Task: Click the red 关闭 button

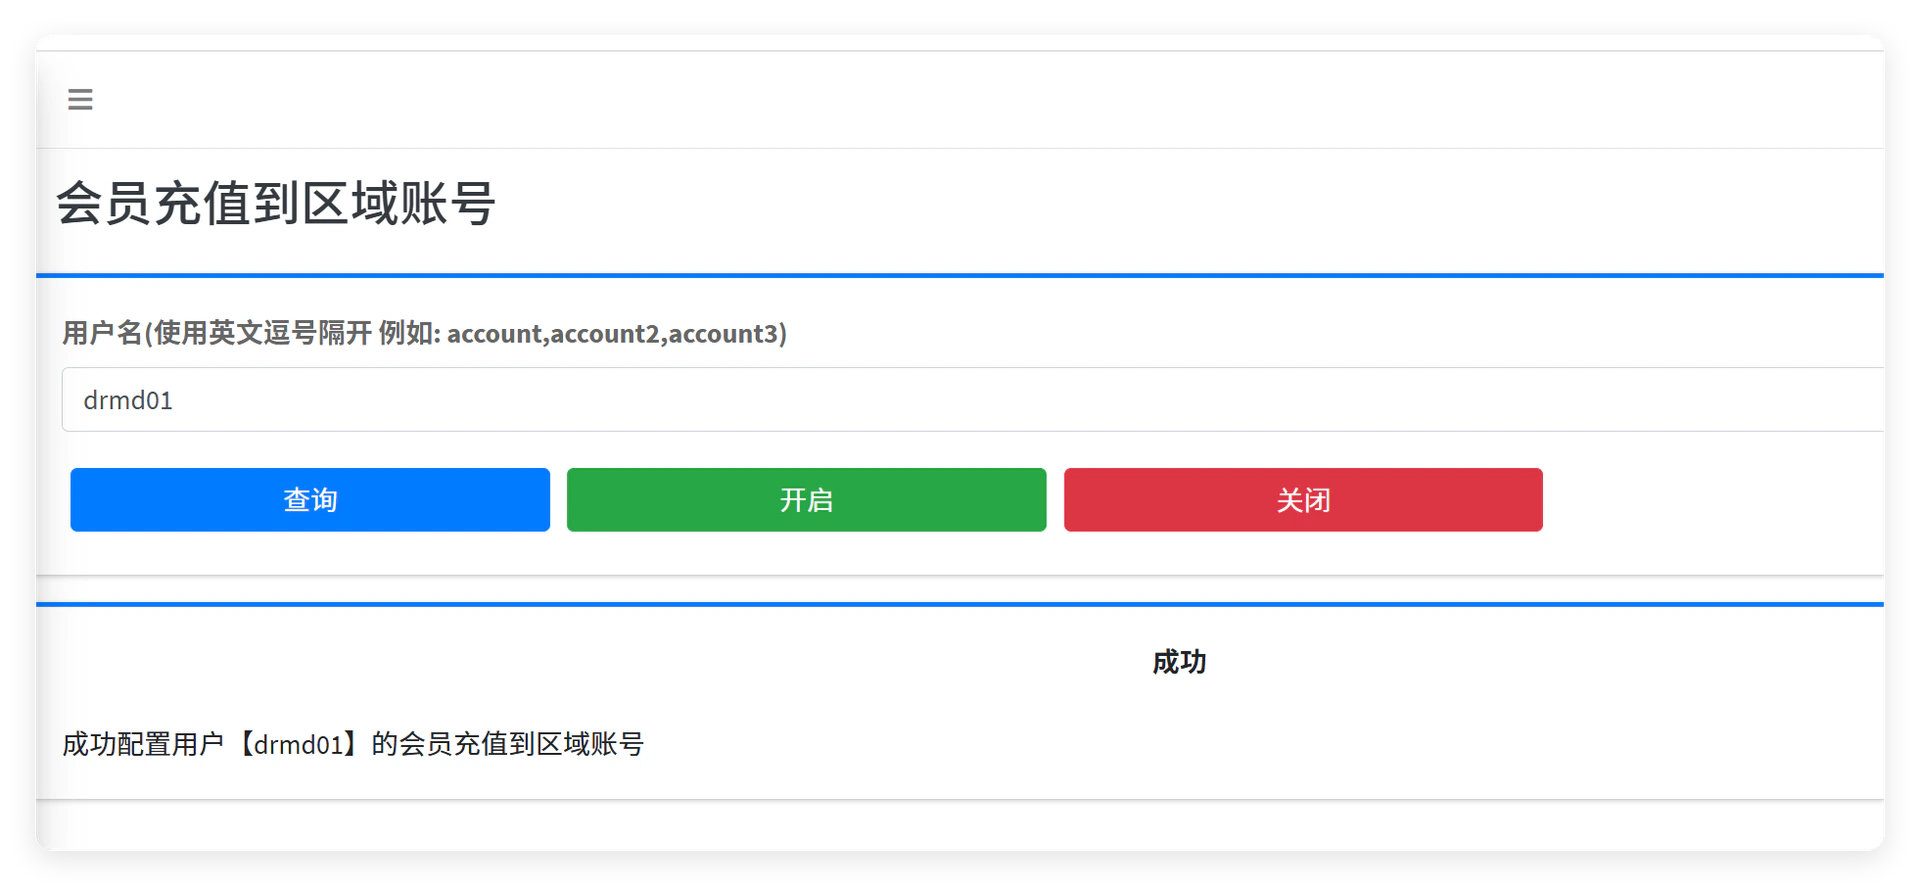Action: pyautogui.click(x=1303, y=499)
